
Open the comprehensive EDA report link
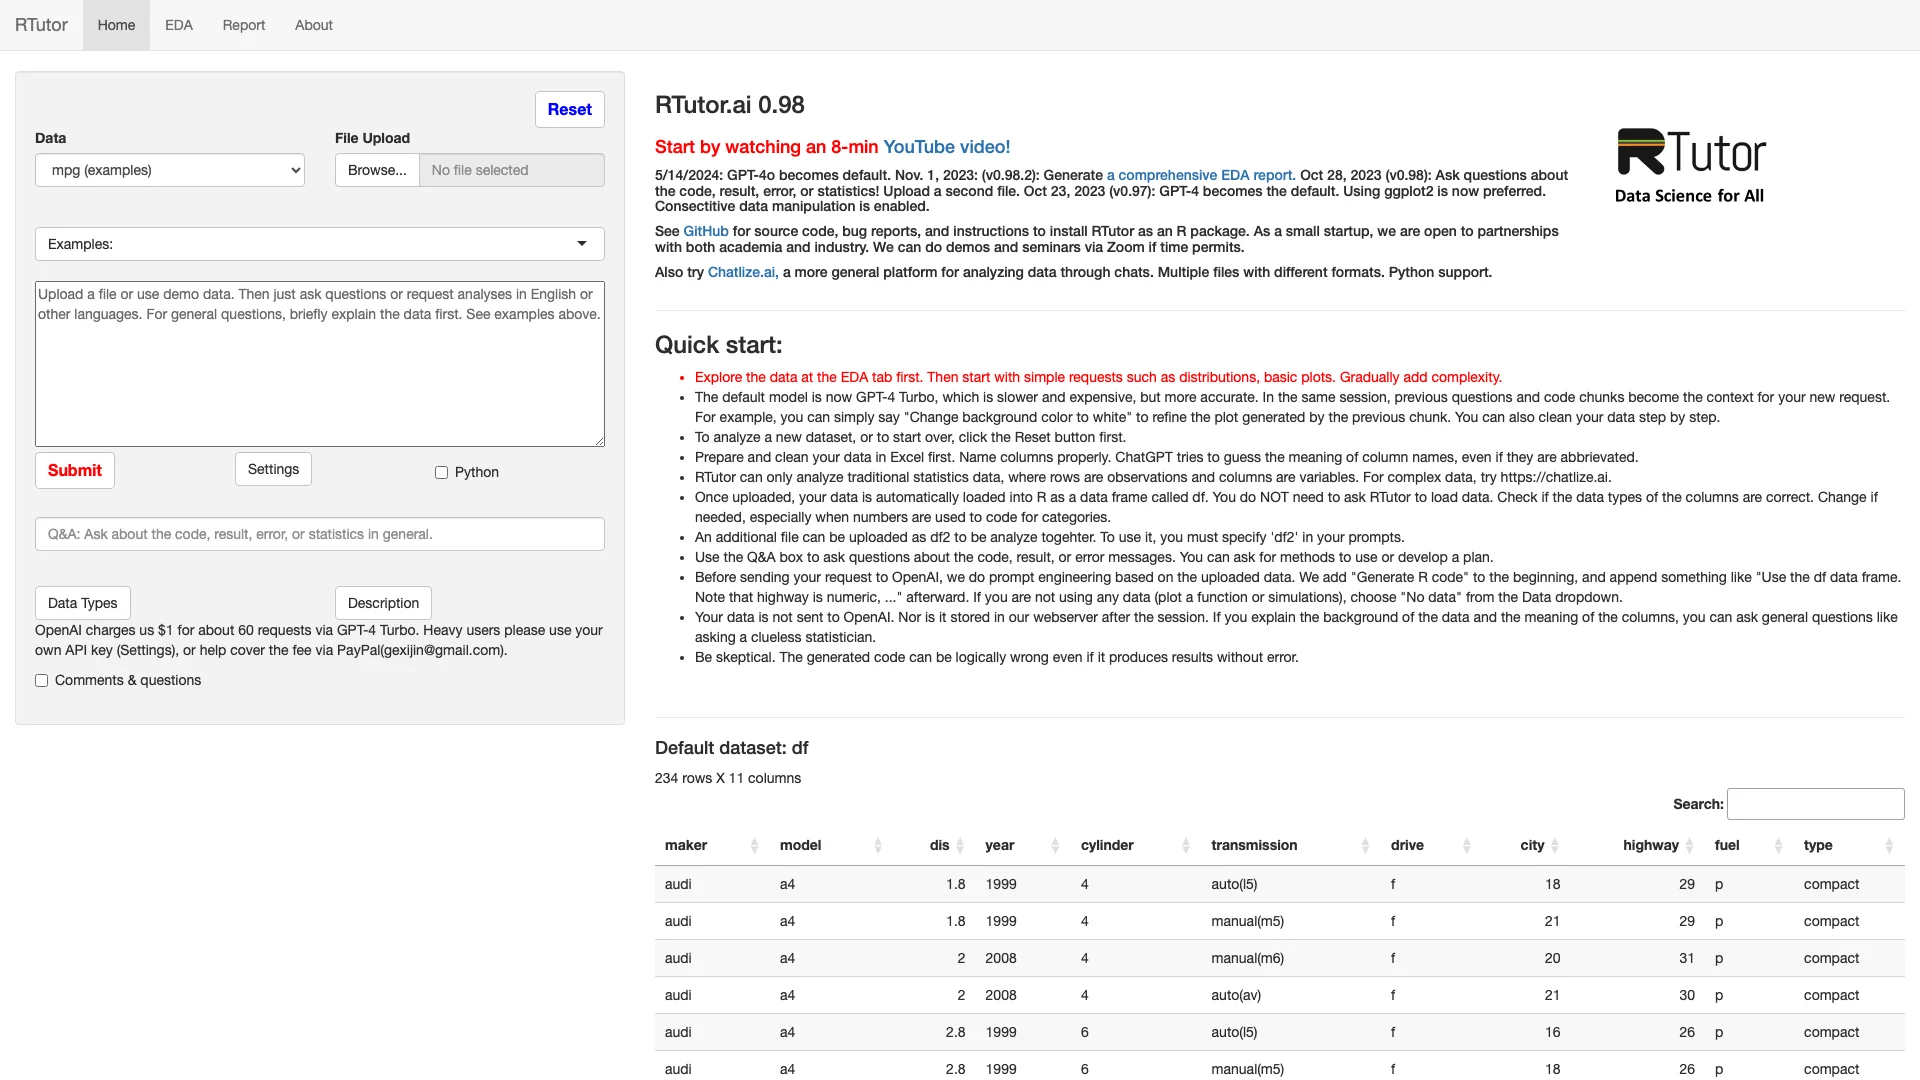[x=1201, y=175]
